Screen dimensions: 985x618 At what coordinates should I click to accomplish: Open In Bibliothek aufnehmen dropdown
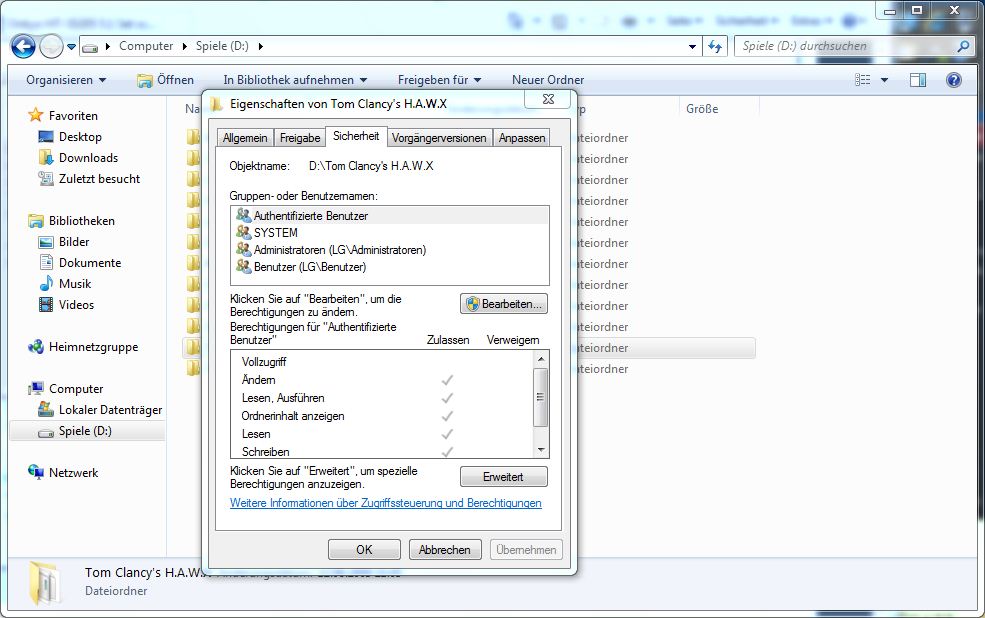[x=294, y=80]
